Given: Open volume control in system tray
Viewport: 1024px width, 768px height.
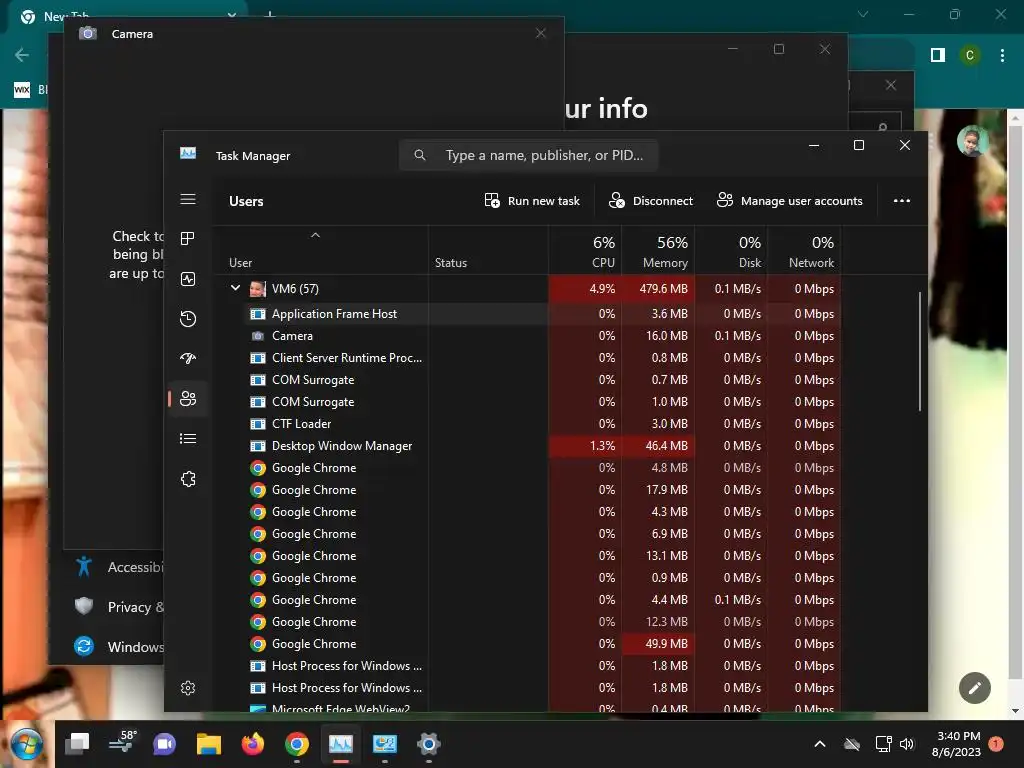Looking at the screenshot, I should 906,744.
